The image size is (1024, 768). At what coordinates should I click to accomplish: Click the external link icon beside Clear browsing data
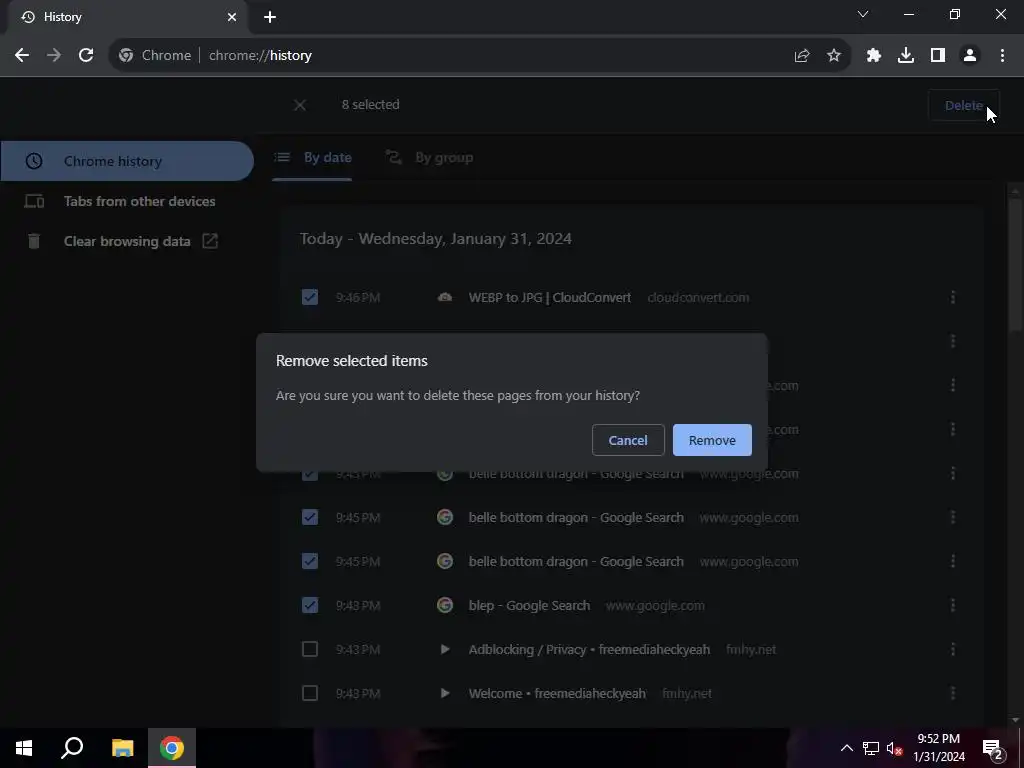(x=210, y=241)
